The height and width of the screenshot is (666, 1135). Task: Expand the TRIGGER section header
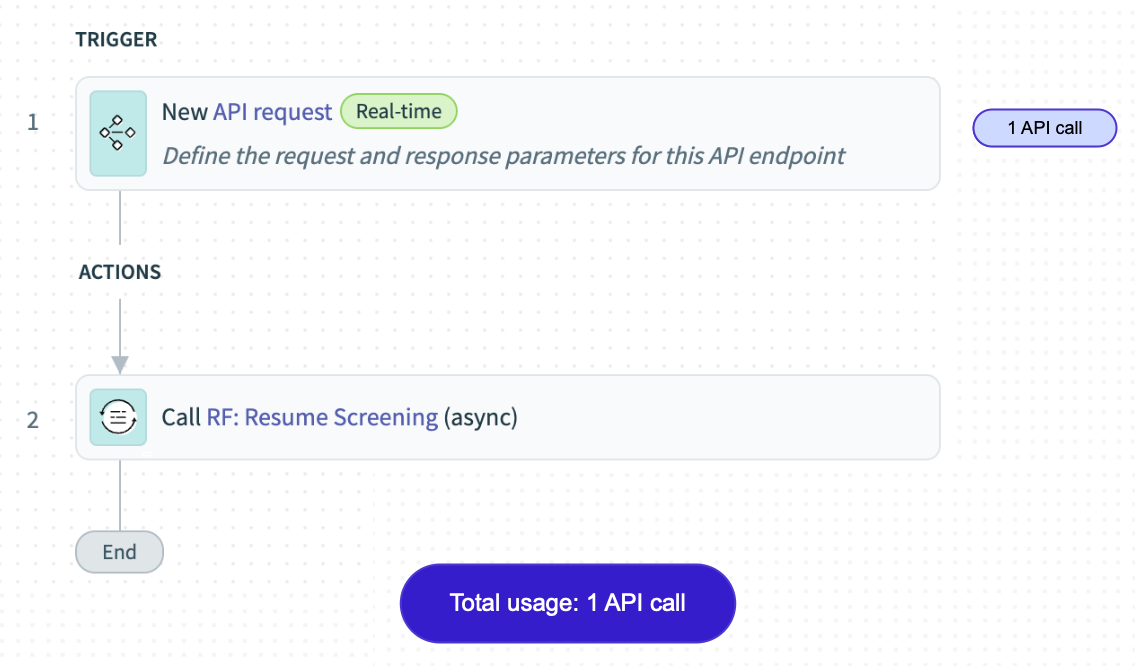click(116, 39)
